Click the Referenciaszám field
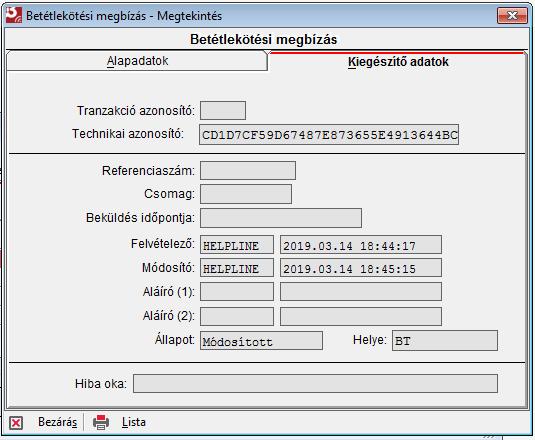The image size is (535, 440). pyautogui.click(x=248, y=171)
